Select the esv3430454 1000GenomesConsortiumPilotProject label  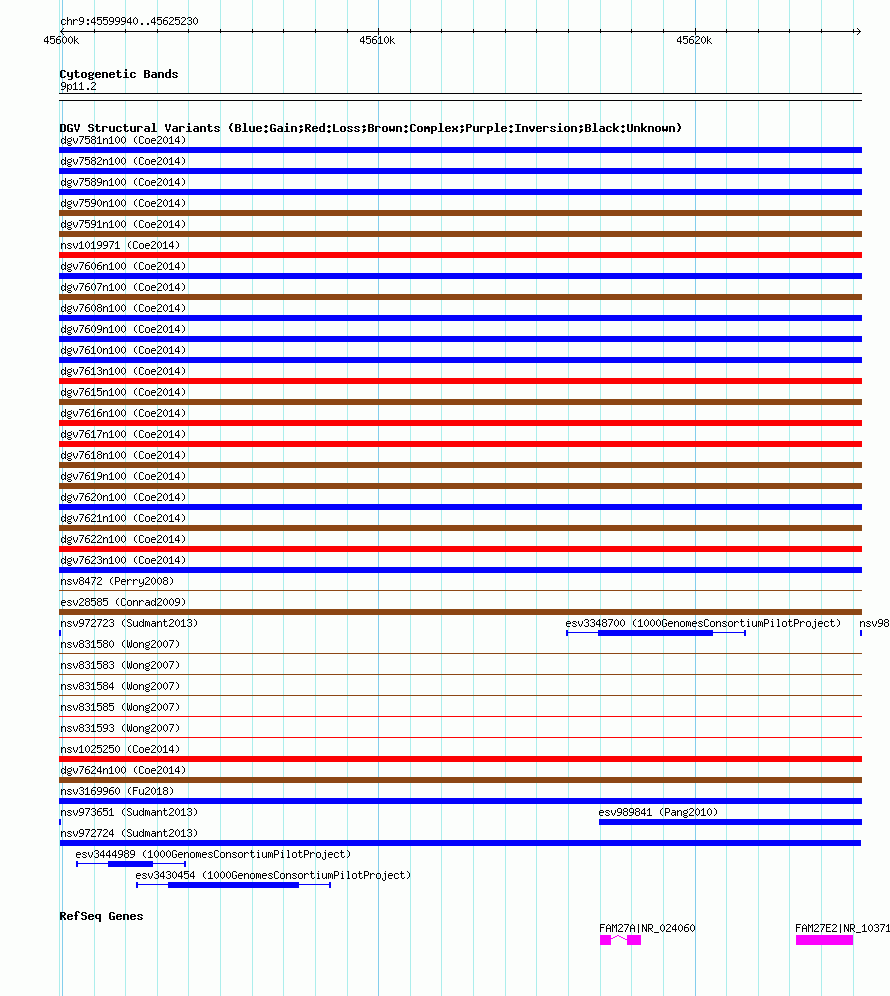pyautogui.click(x=273, y=875)
